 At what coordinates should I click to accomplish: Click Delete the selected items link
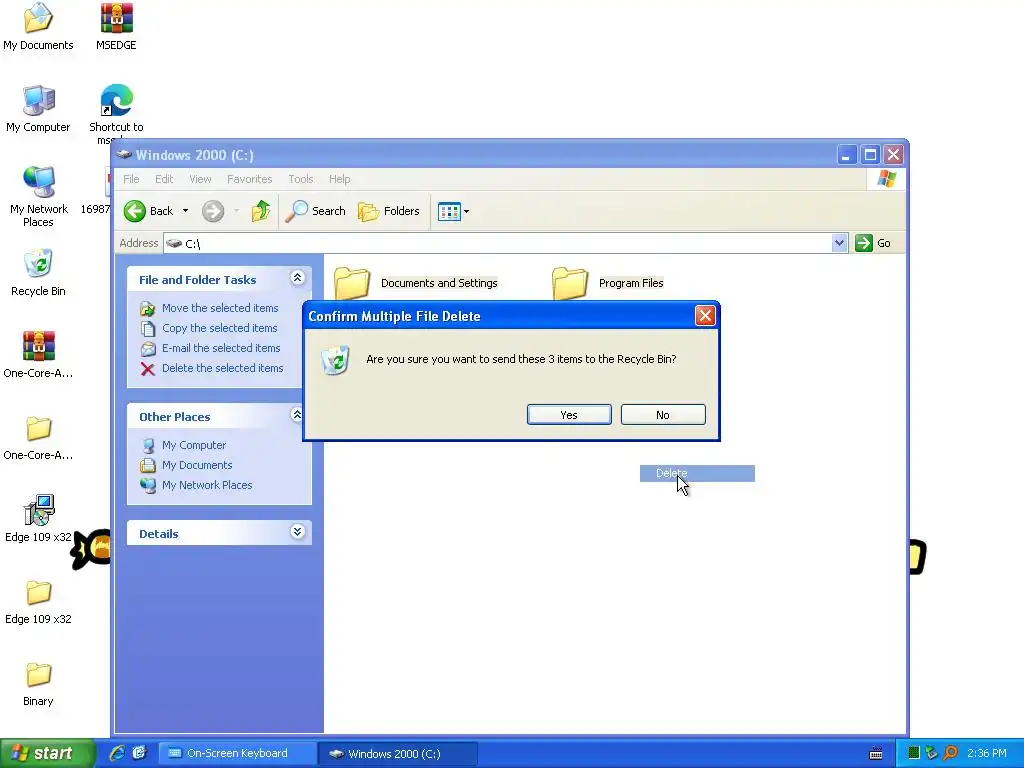[x=223, y=368]
